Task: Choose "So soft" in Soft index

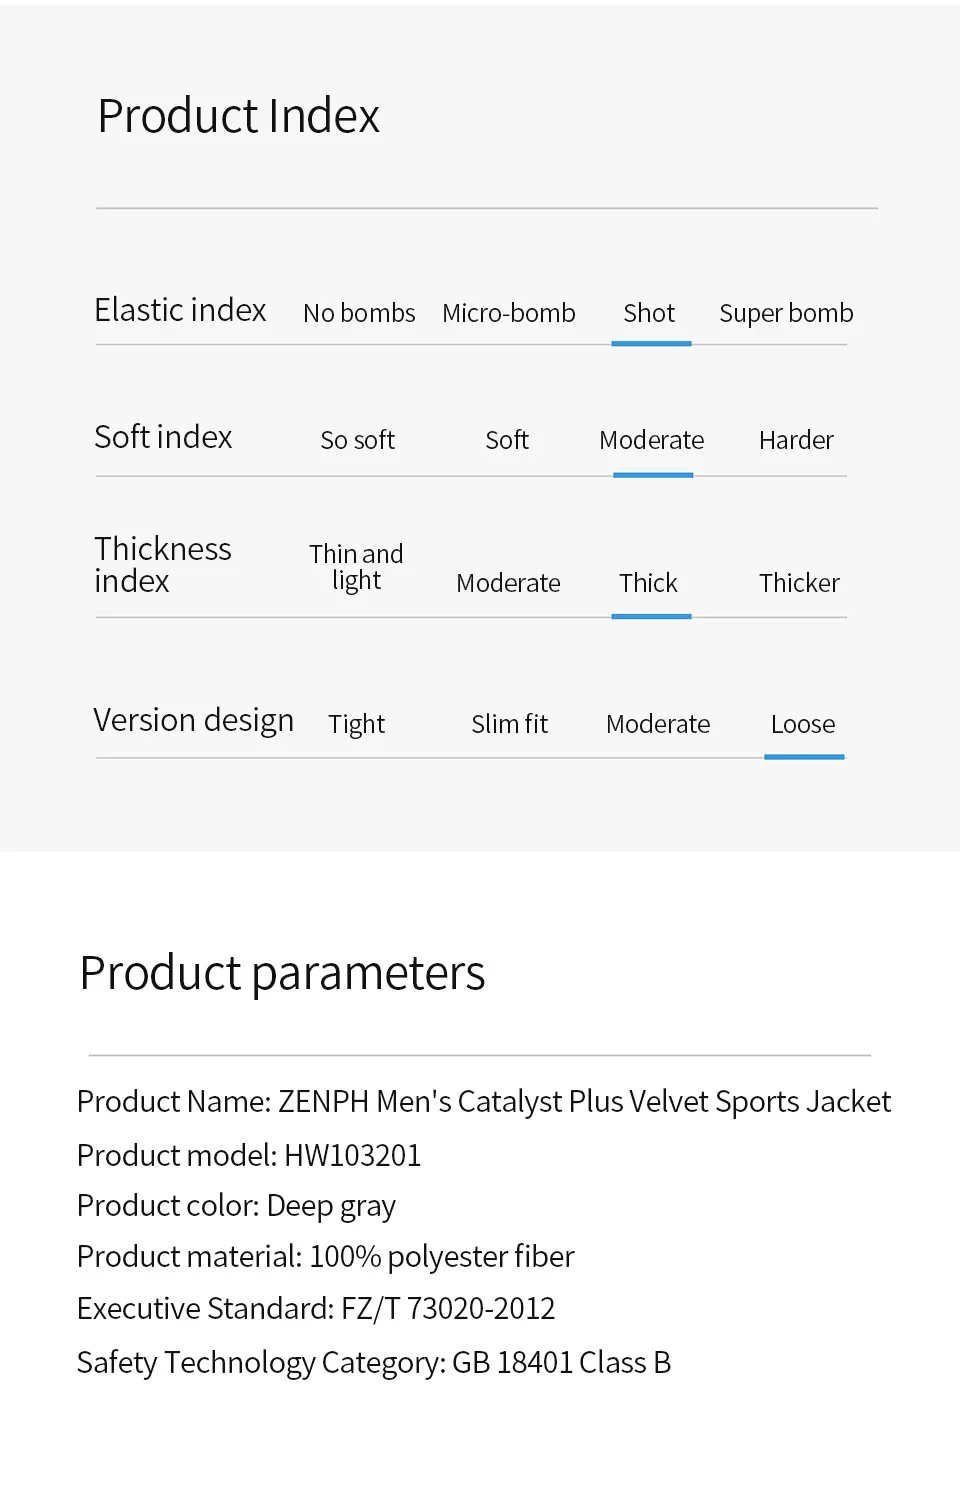Action: click(x=357, y=440)
